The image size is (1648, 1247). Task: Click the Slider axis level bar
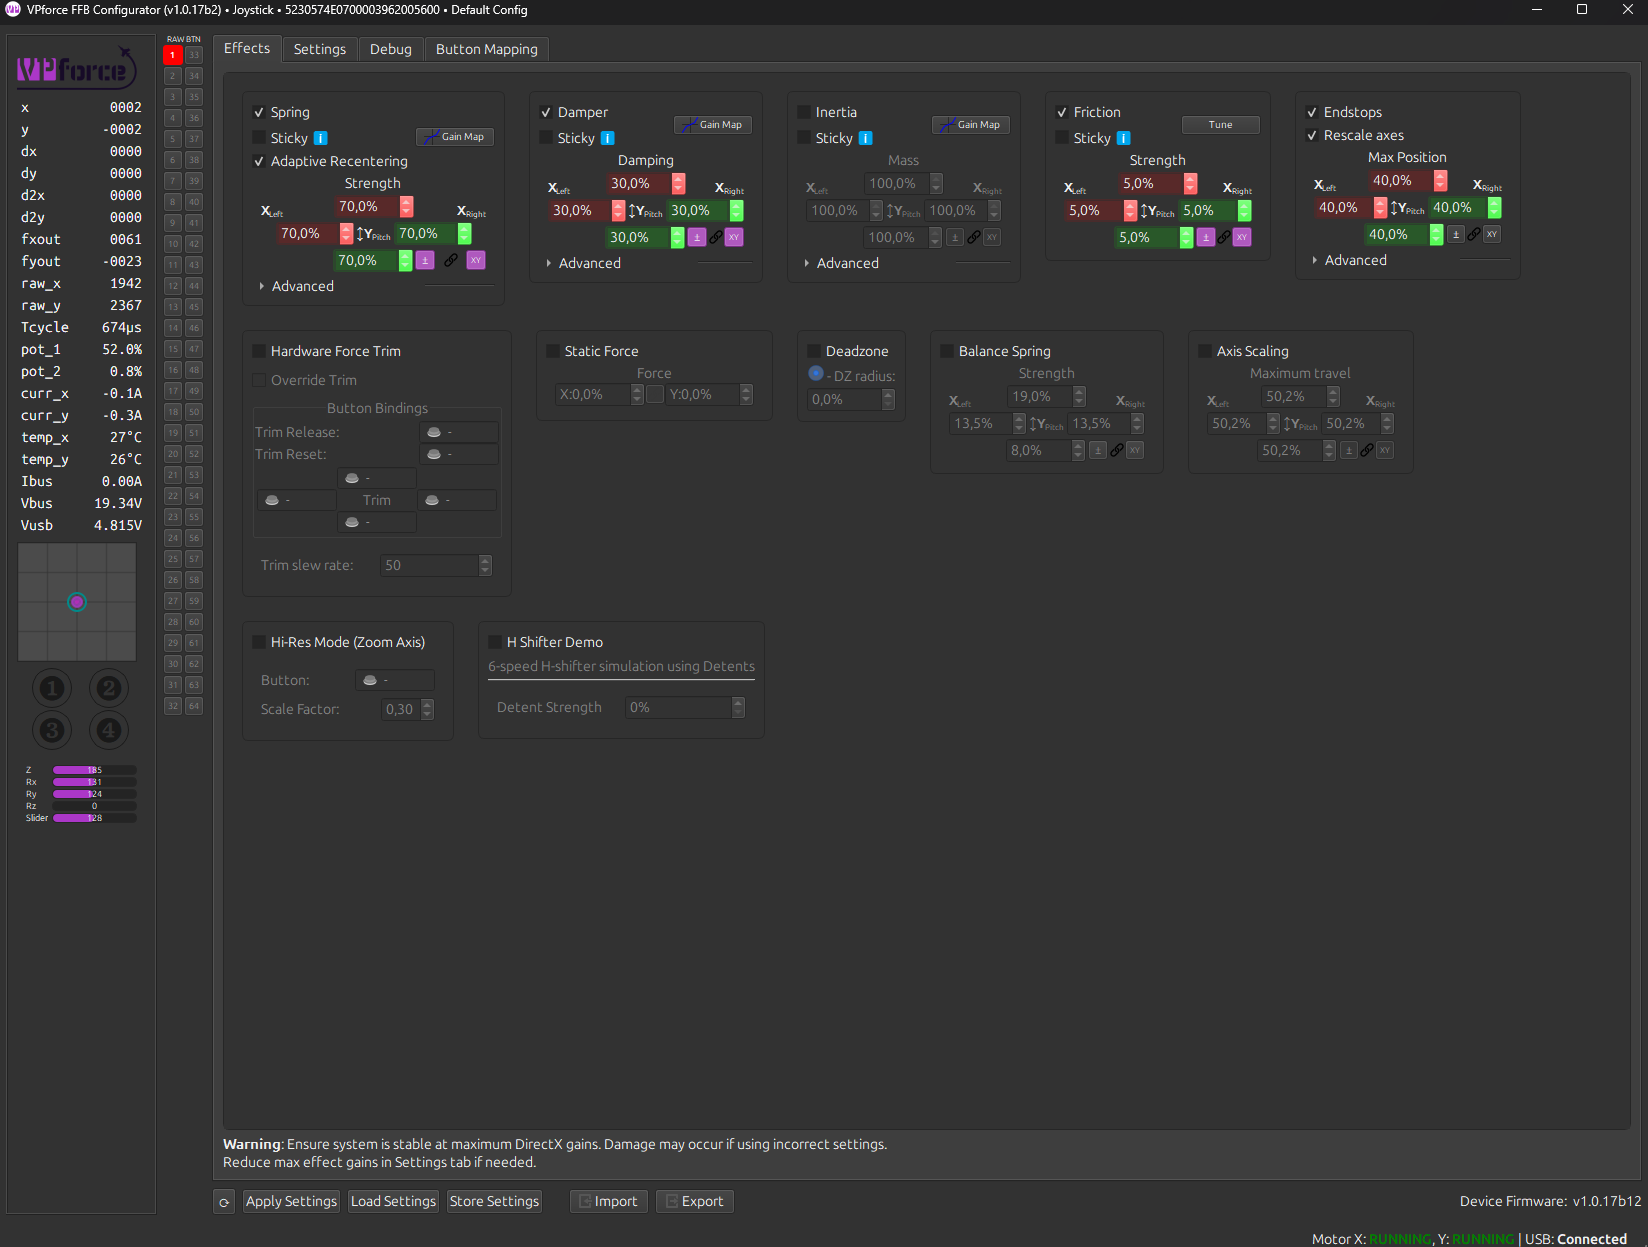pos(95,818)
